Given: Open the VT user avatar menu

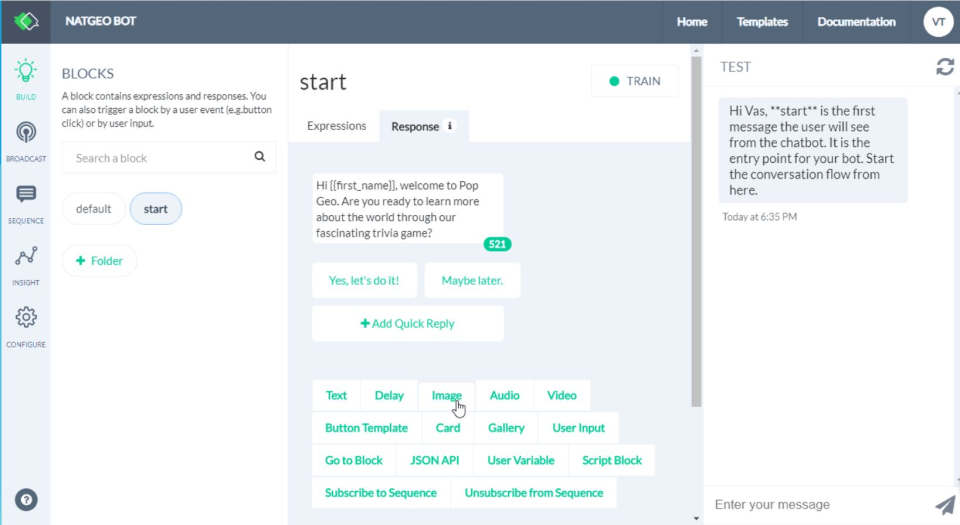Looking at the screenshot, I should click(938, 22).
